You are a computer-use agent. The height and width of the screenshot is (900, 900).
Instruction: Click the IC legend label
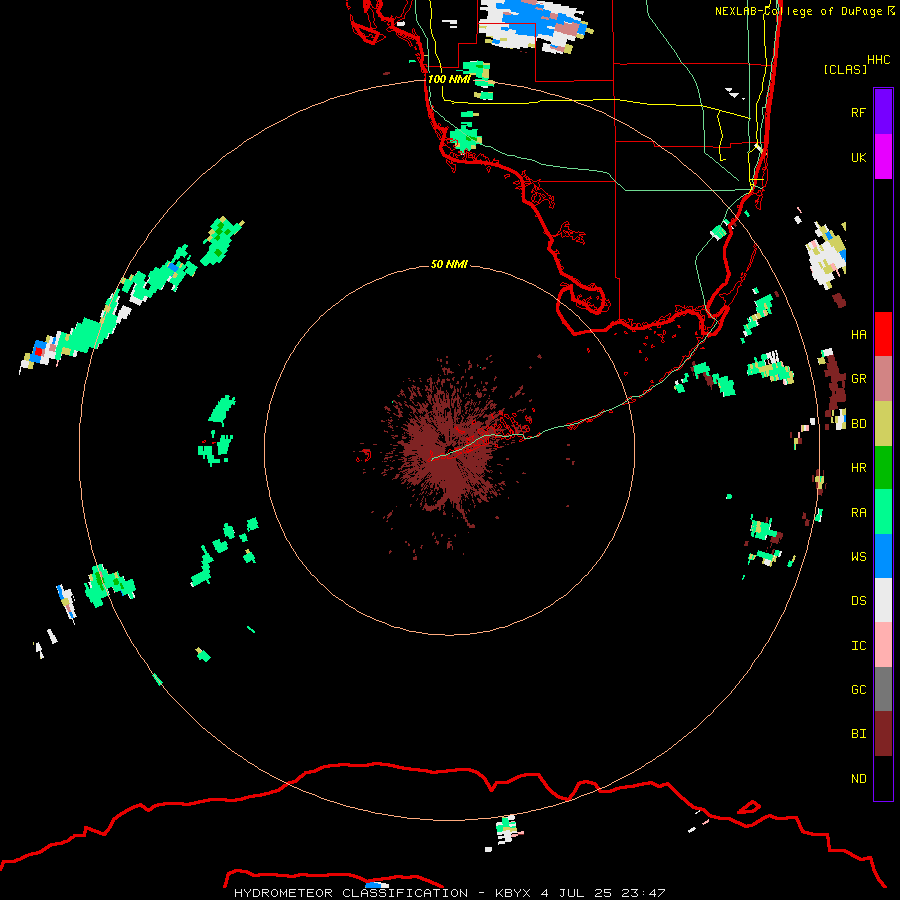point(859,646)
